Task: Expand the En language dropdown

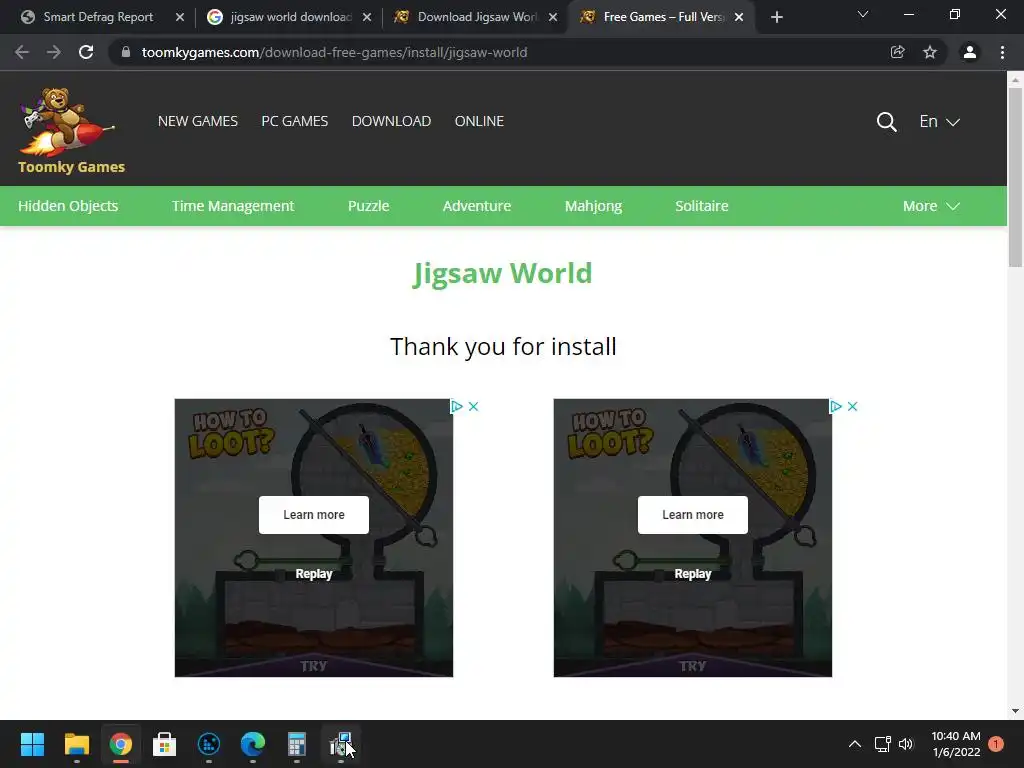Action: tap(939, 121)
